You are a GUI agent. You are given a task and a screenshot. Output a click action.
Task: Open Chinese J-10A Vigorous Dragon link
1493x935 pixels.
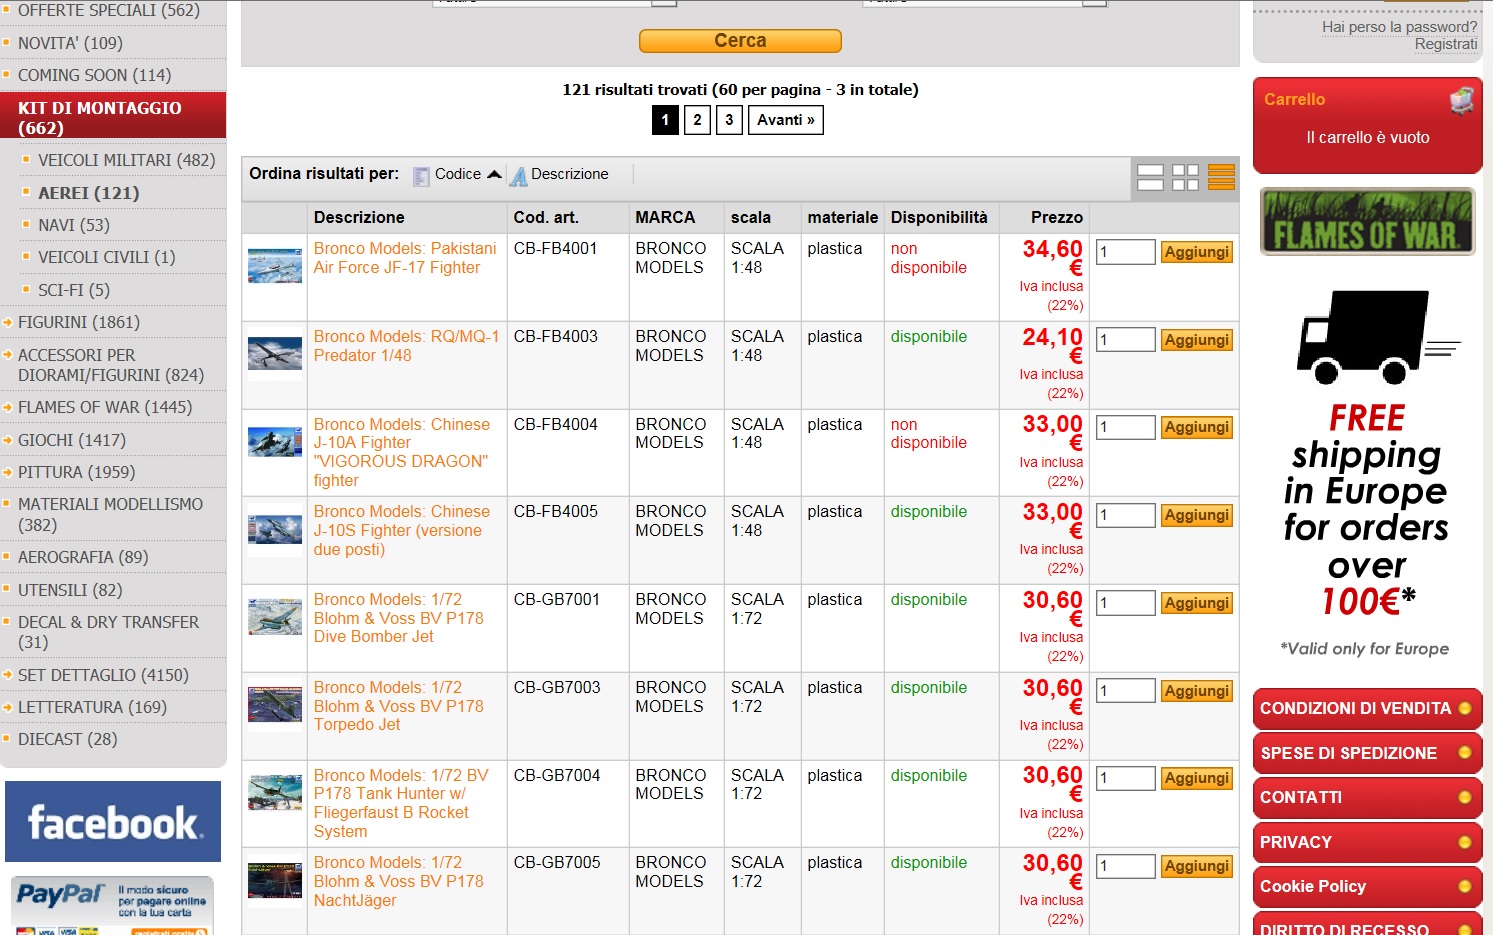(x=402, y=452)
